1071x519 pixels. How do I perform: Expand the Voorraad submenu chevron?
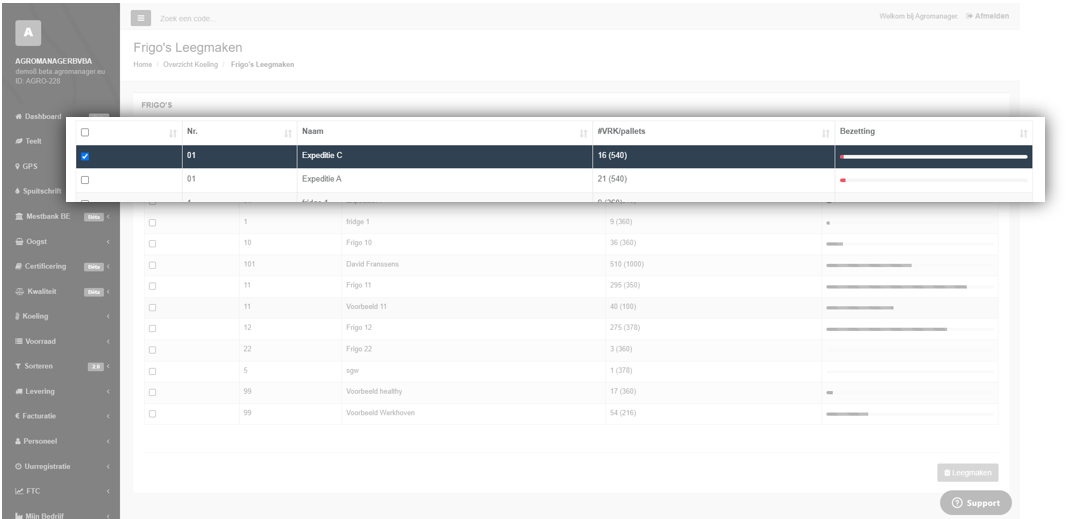(108, 341)
